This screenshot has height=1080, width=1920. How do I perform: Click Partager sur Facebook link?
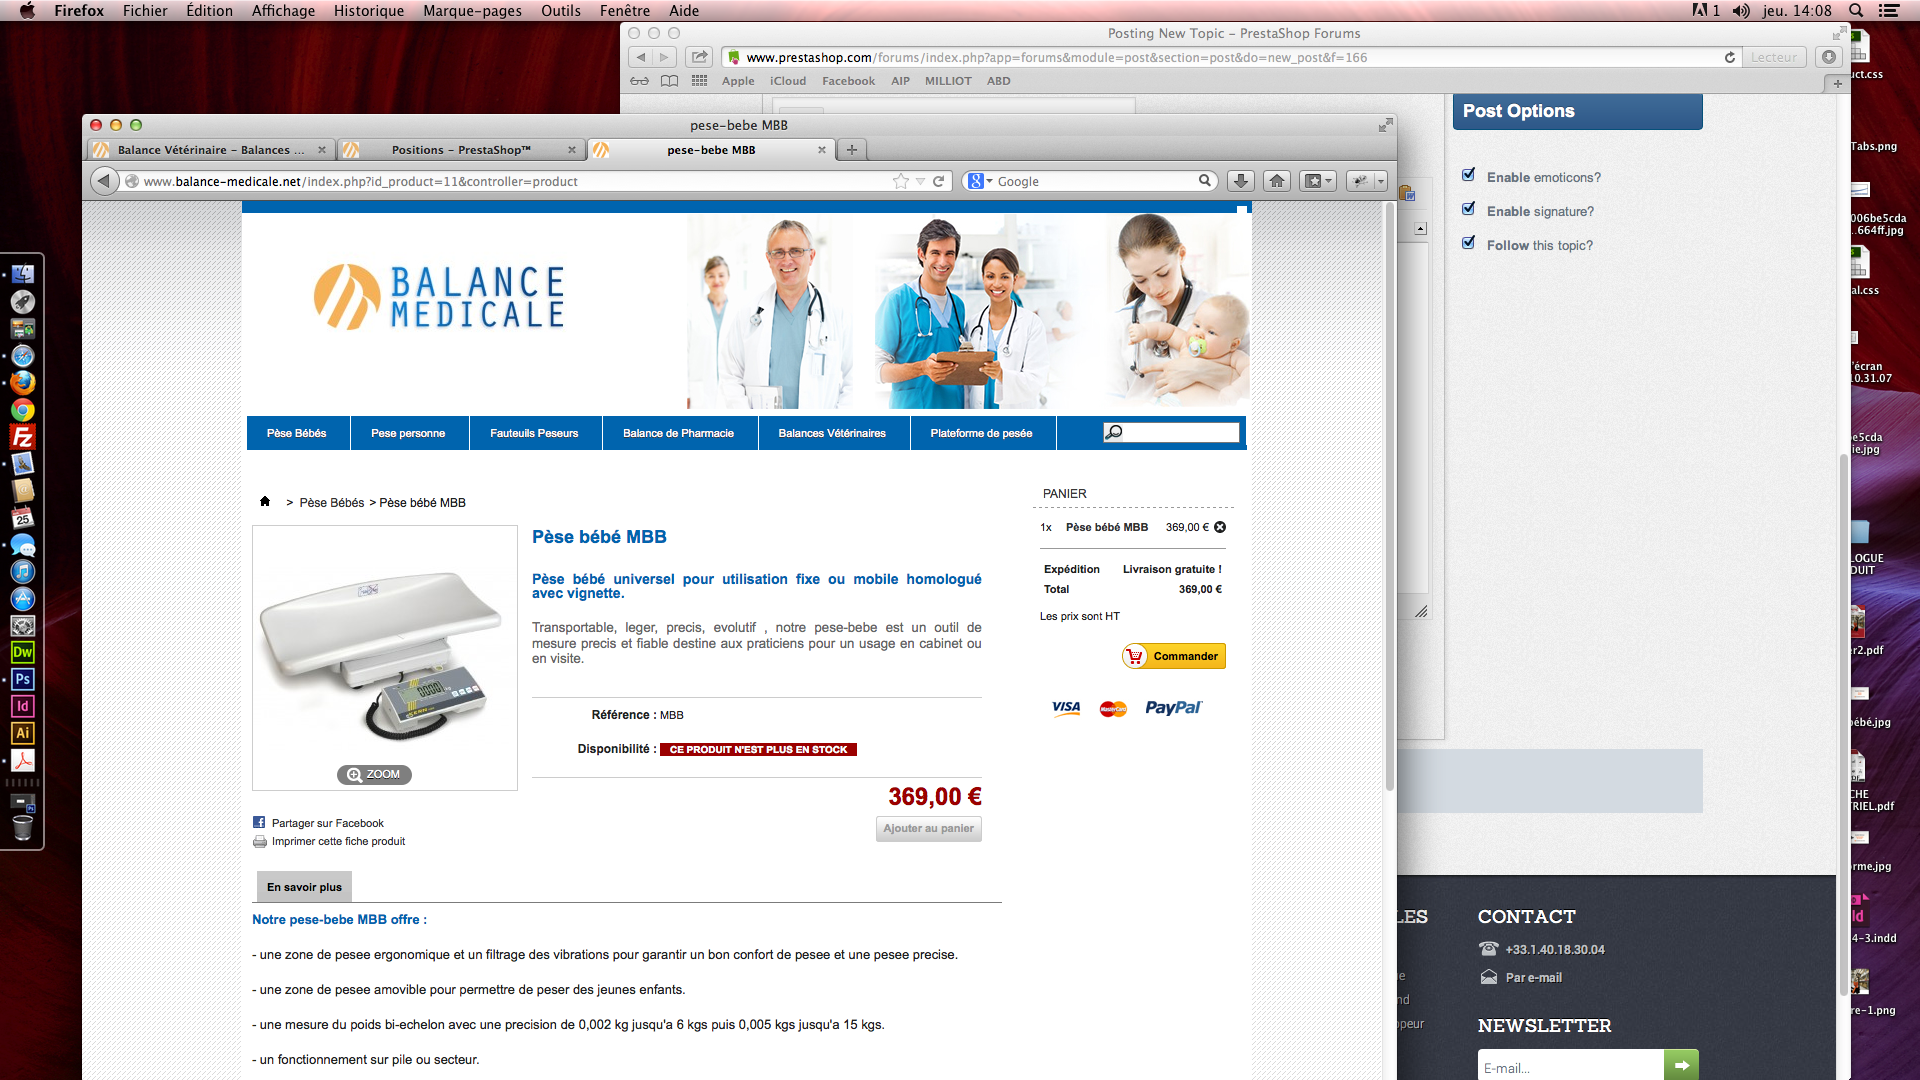click(327, 823)
